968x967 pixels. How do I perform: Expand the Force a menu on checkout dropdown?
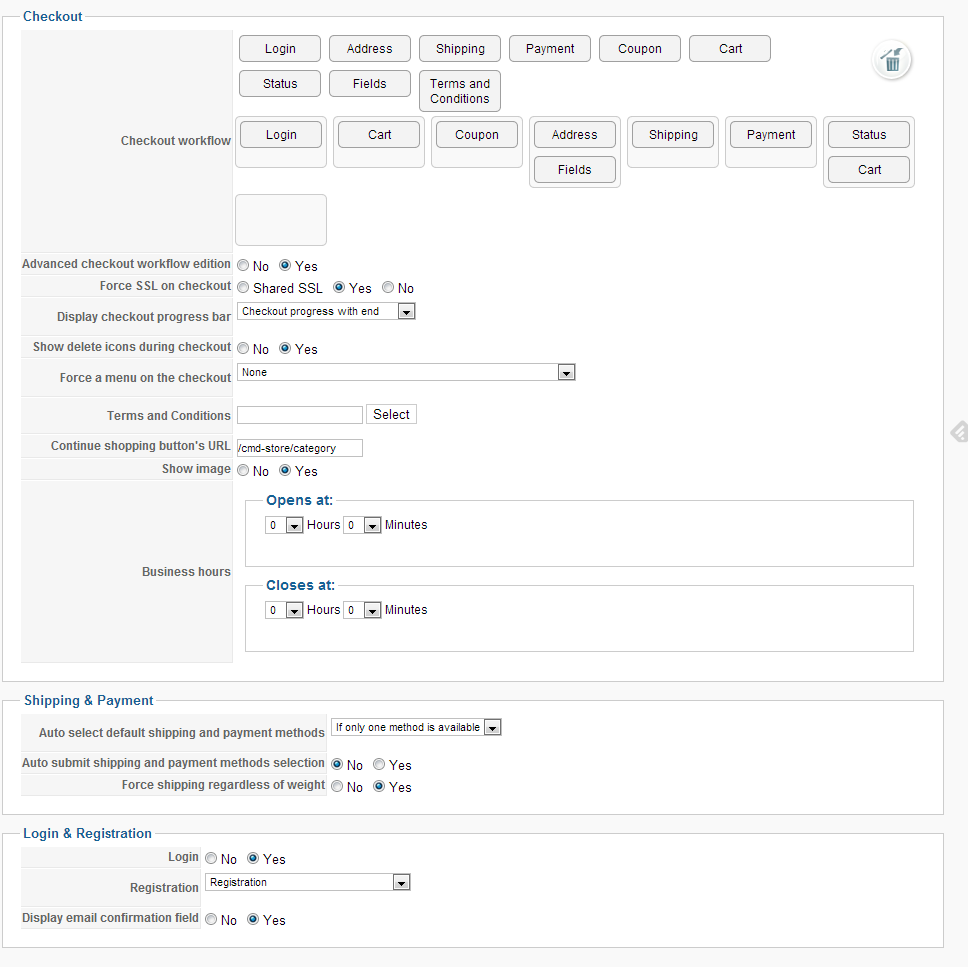406,373
